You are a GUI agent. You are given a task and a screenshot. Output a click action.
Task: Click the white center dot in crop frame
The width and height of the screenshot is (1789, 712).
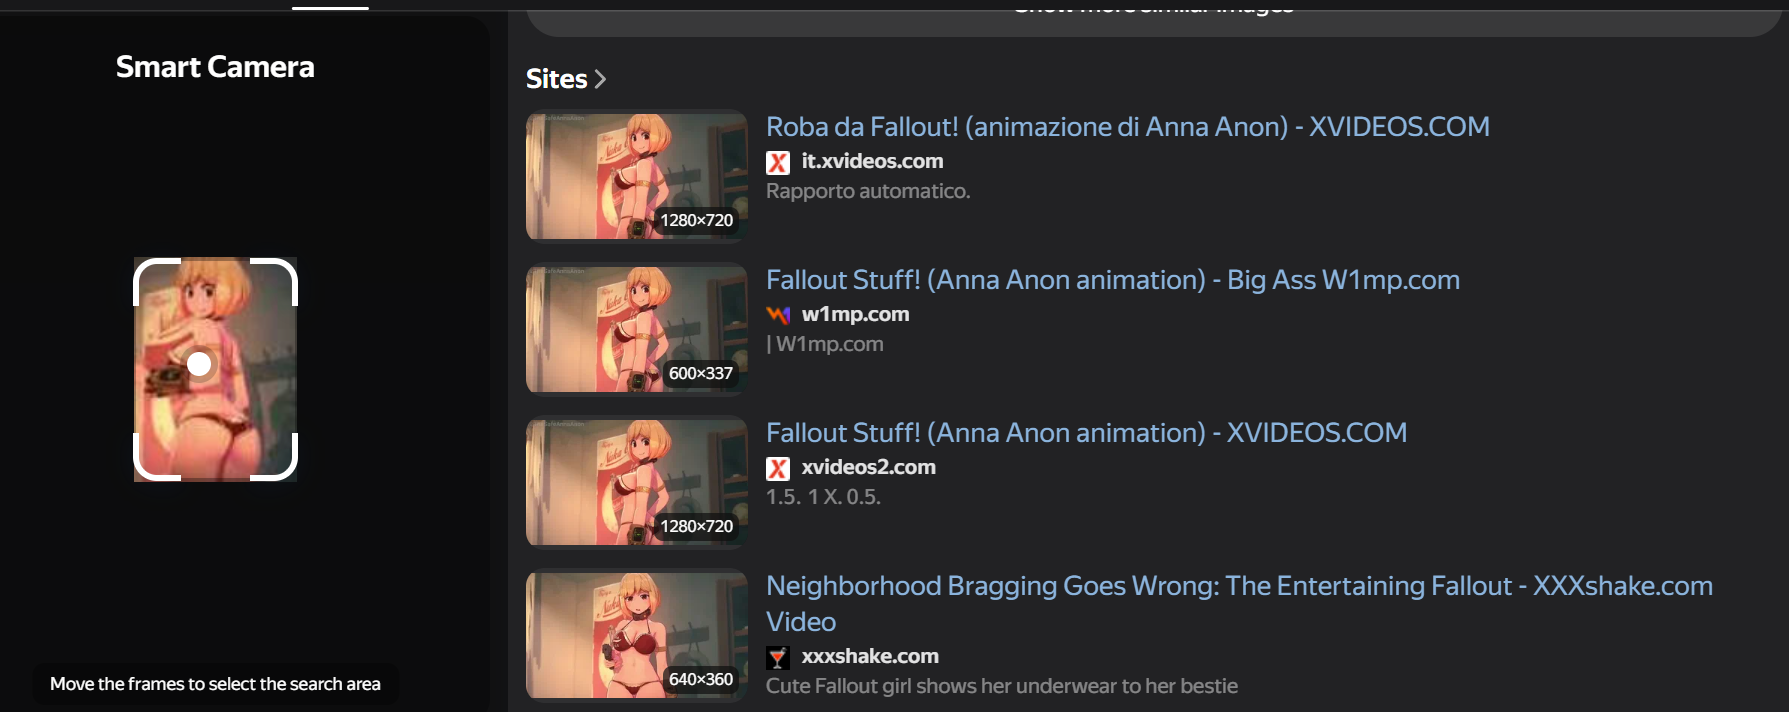pyautogui.click(x=200, y=364)
